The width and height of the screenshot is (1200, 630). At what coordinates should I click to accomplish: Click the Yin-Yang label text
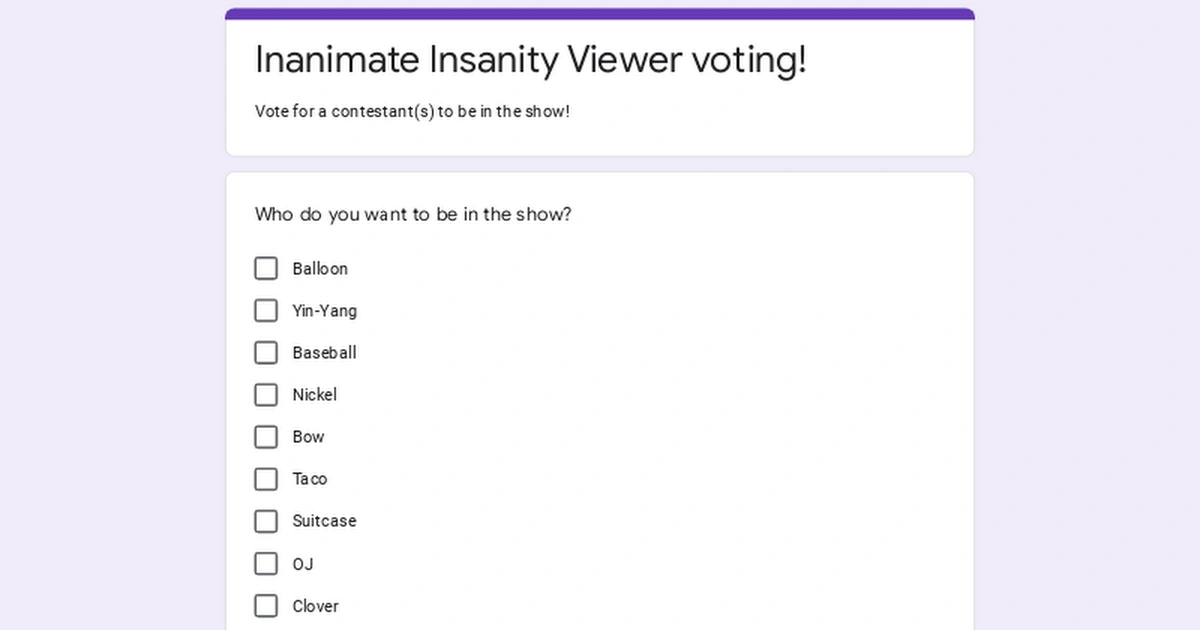324,310
